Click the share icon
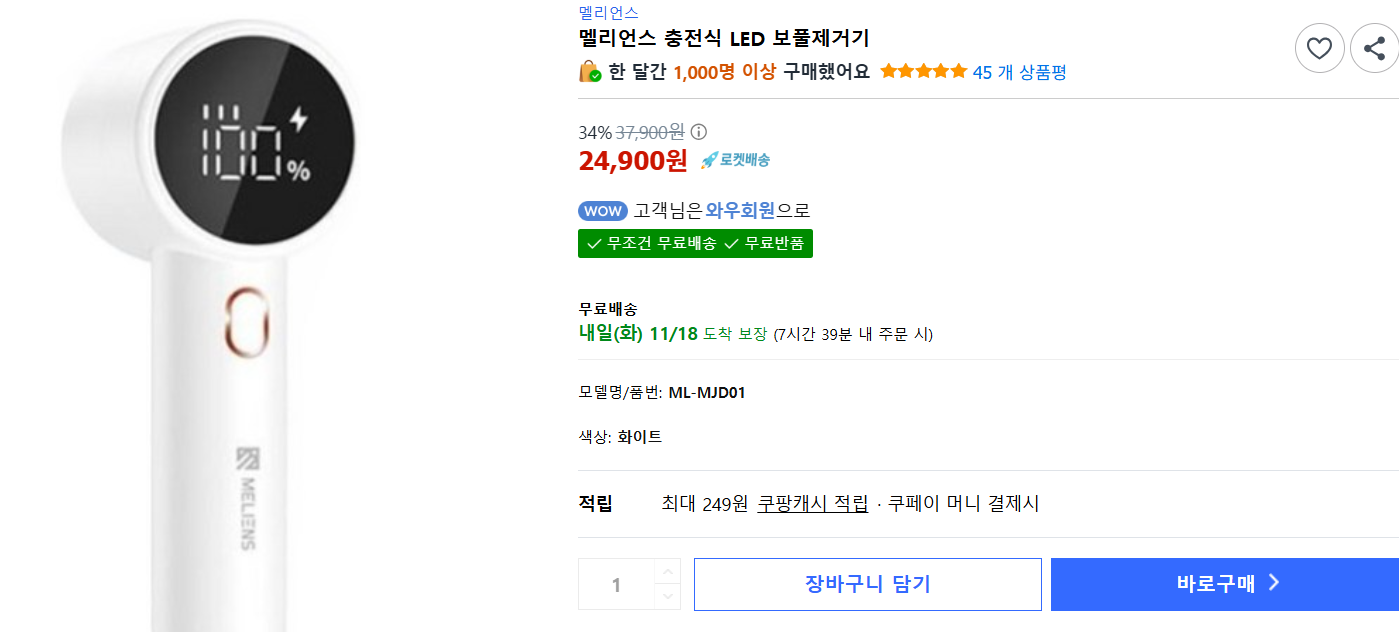 click(x=1374, y=47)
